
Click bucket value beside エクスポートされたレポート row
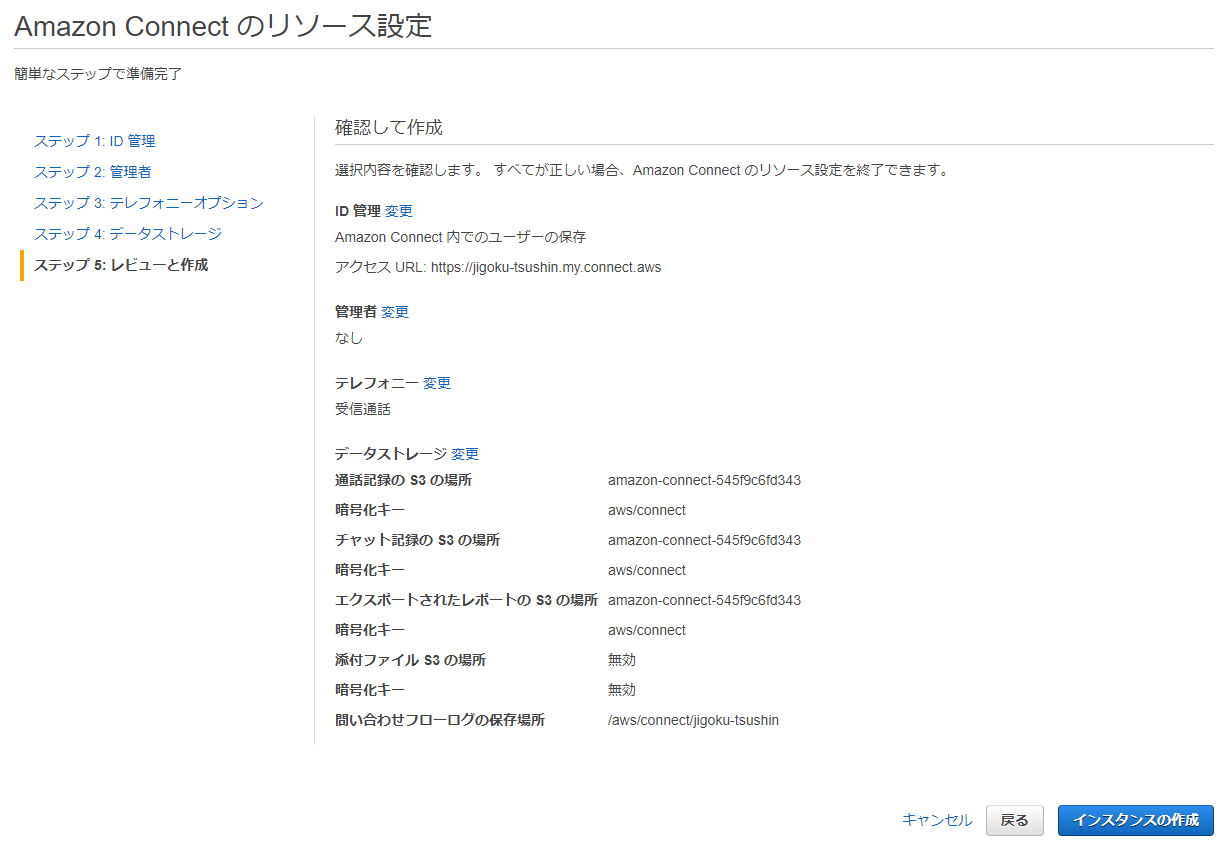[x=704, y=600]
